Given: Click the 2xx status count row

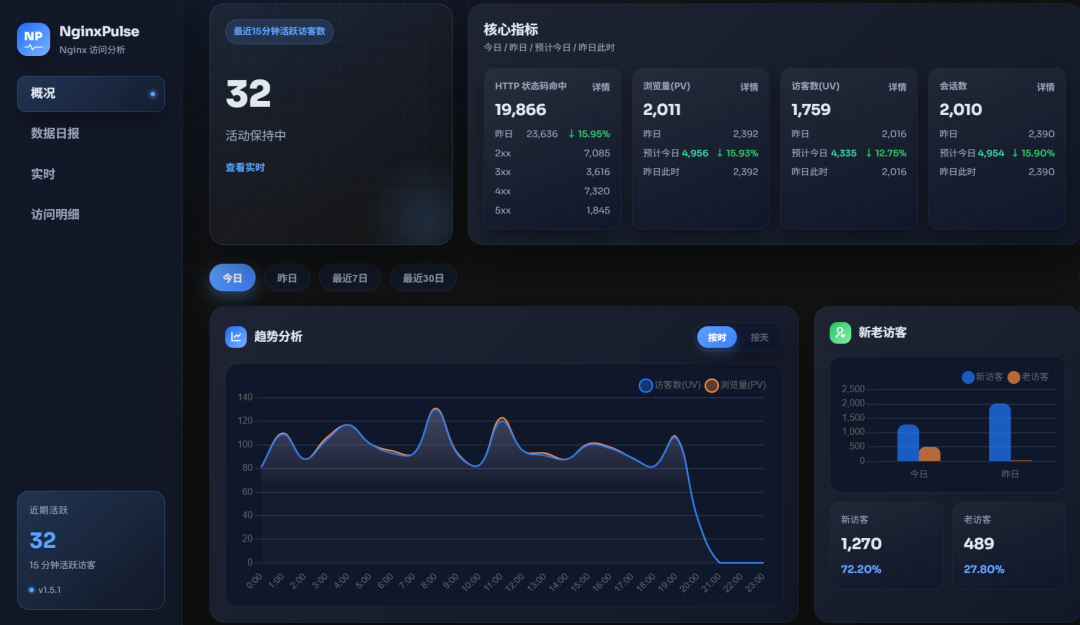Looking at the screenshot, I should point(552,153).
